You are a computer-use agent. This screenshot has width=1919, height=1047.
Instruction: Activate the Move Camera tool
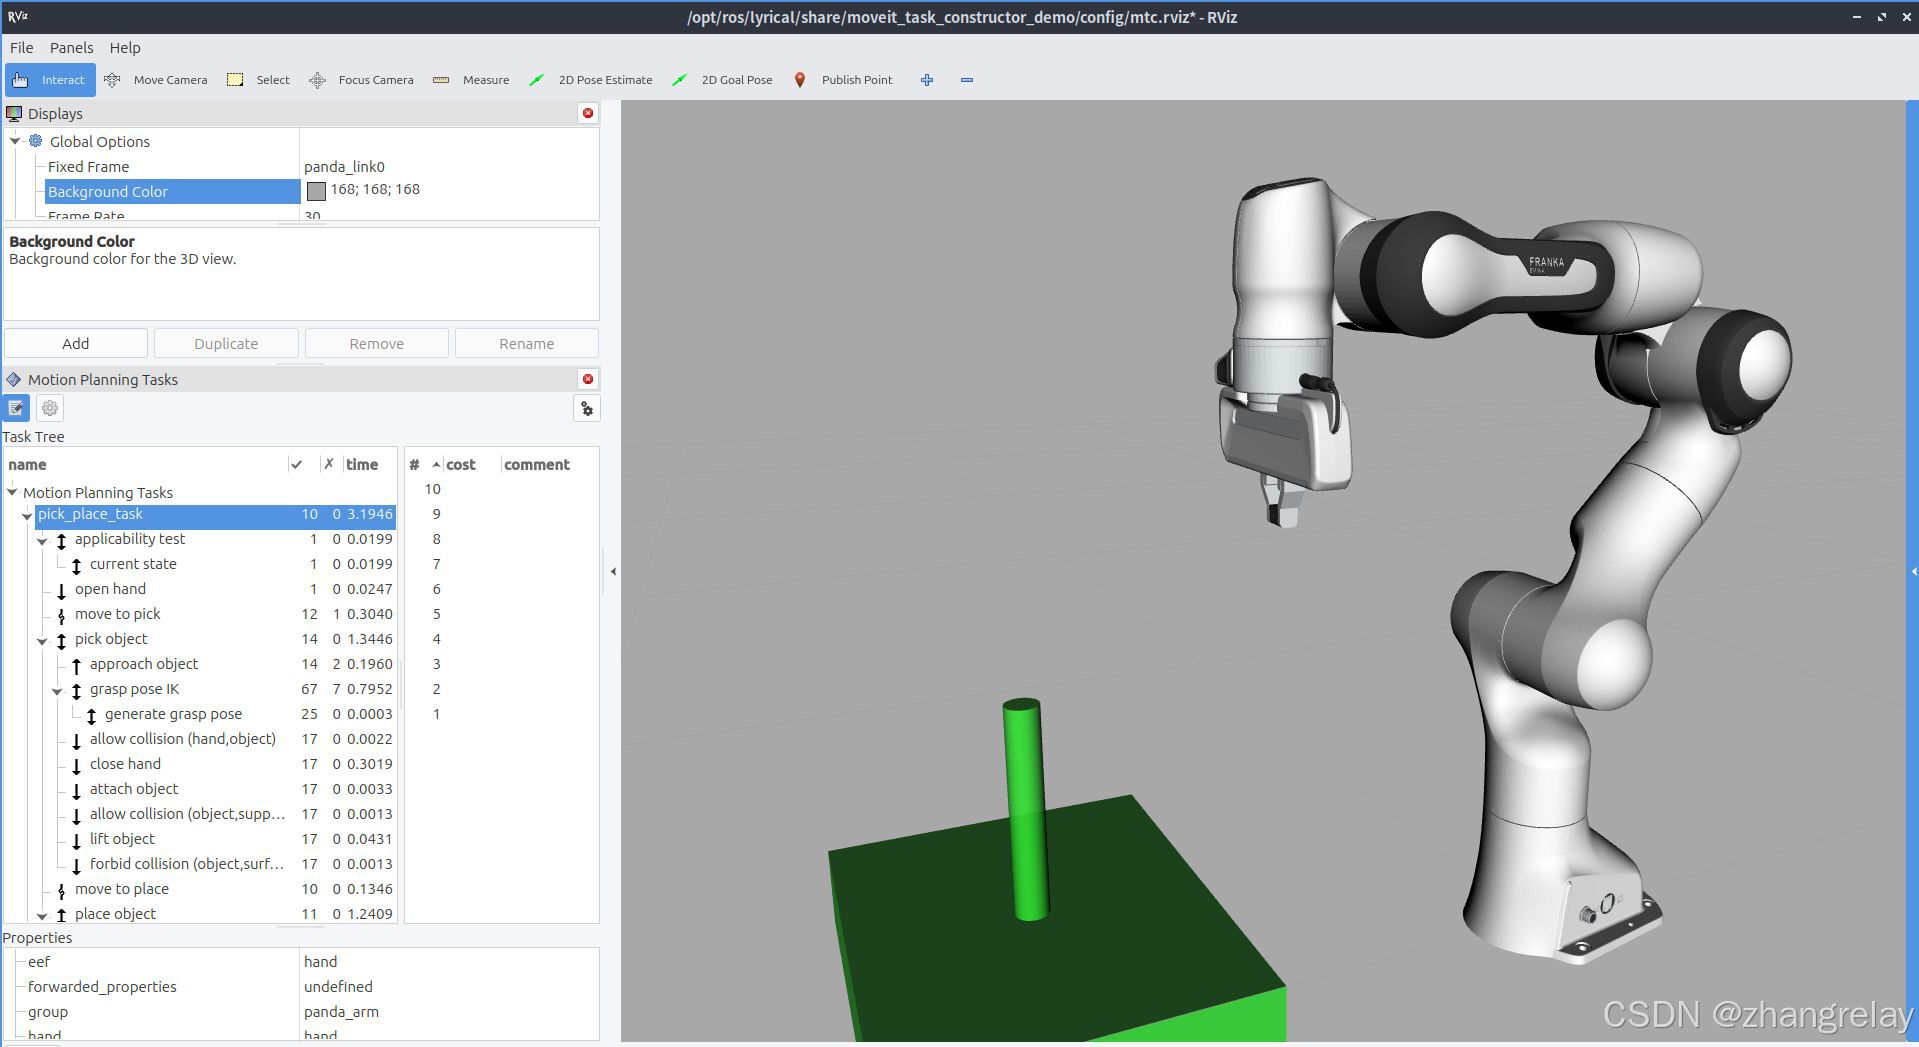[156, 80]
